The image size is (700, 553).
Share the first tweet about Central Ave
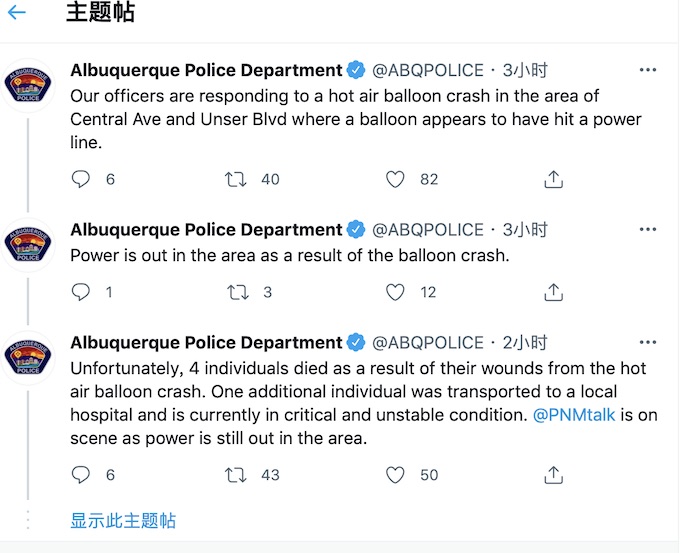coord(554,179)
